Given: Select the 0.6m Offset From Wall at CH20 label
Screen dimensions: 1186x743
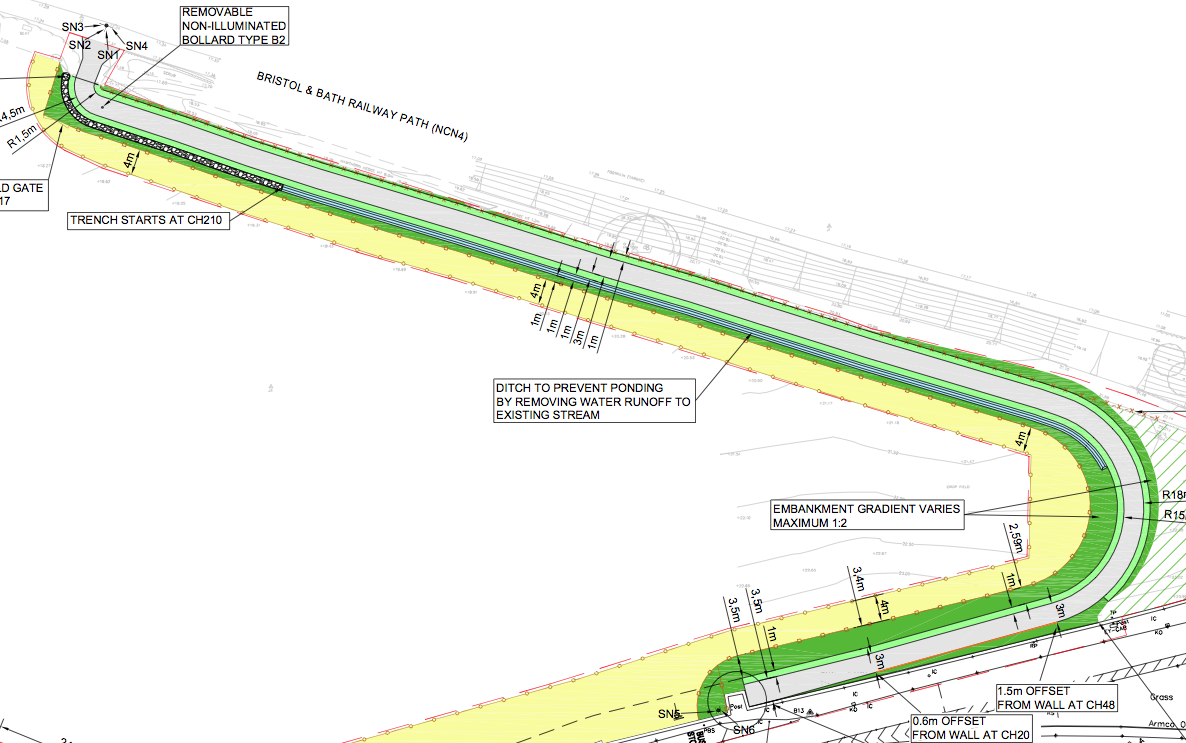Looking at the screenshot, I should click(969, 727).
